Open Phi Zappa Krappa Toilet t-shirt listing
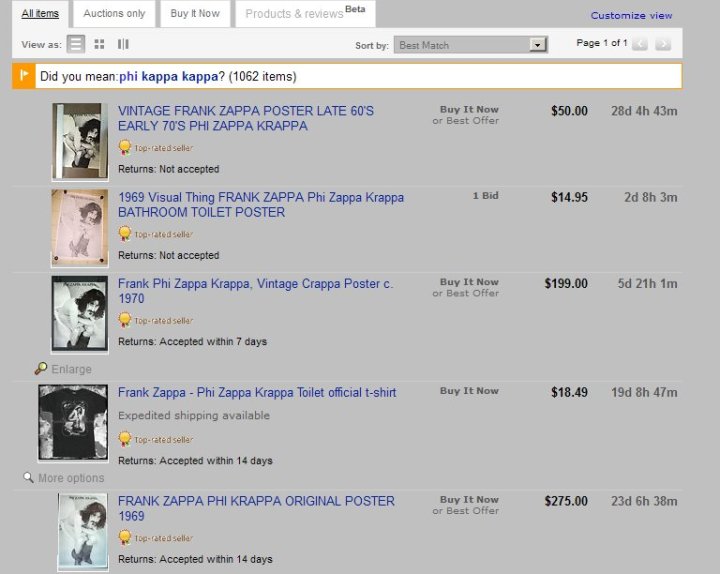Screen dimensions: 720x574 (257, 393)
